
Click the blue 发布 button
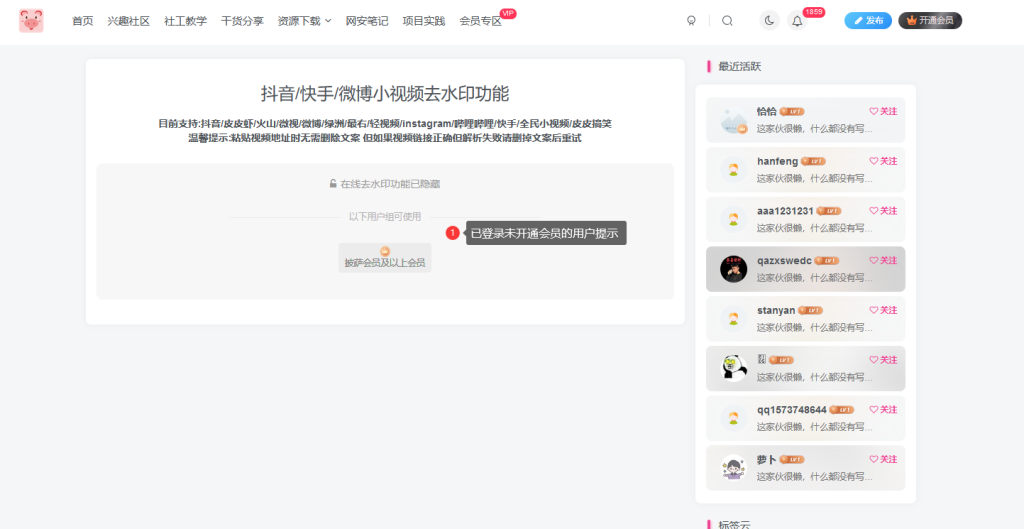coord(868,21)
